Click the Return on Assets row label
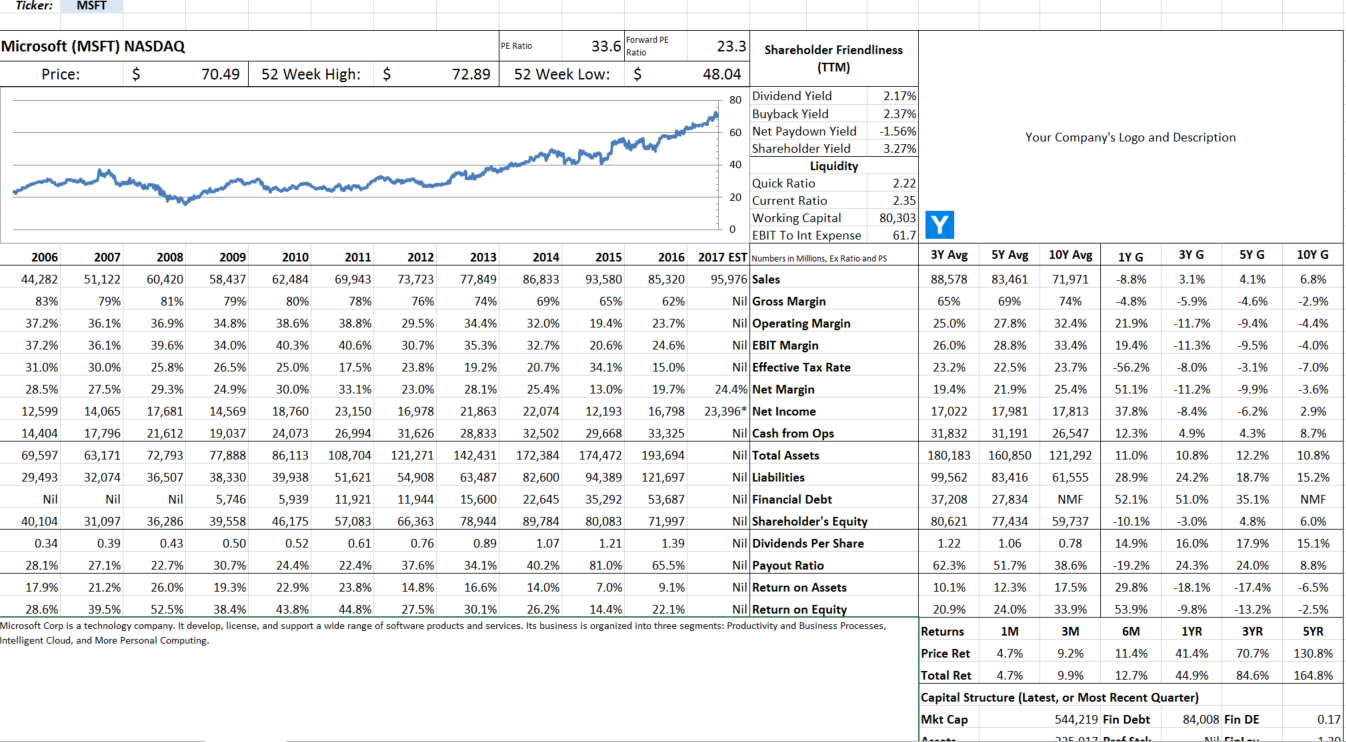 pyautogui.click(x=799, y=588)
